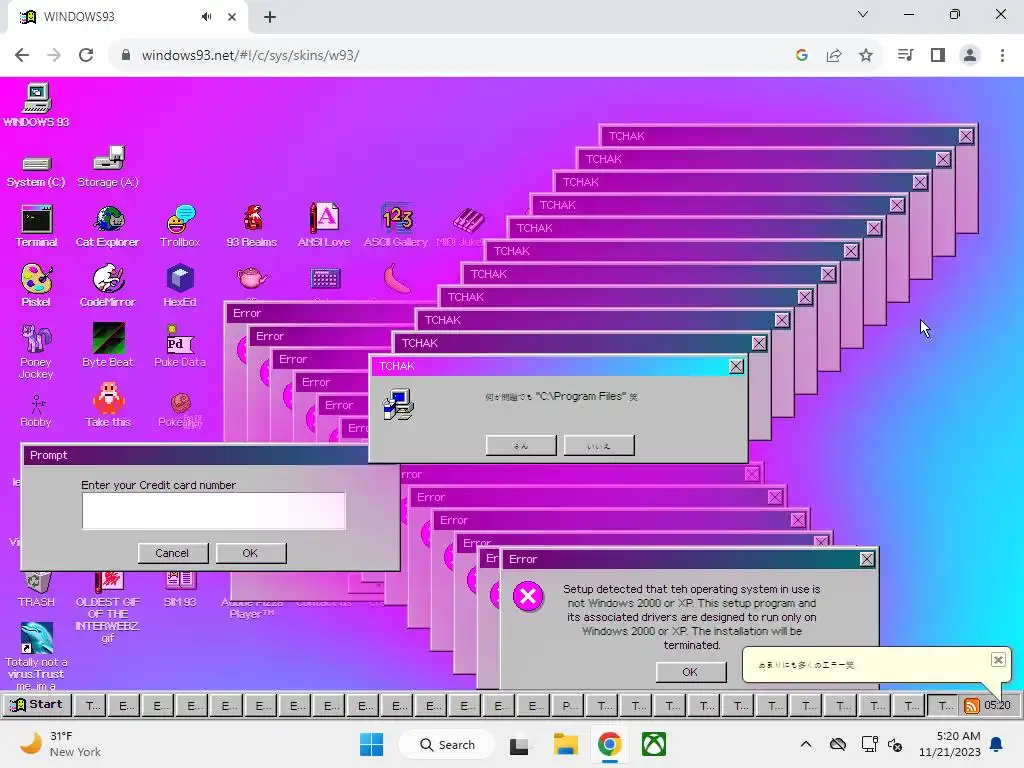Click the browser address bar URL
This screenshot has height=768, width=1024.
tap(251, 56)
